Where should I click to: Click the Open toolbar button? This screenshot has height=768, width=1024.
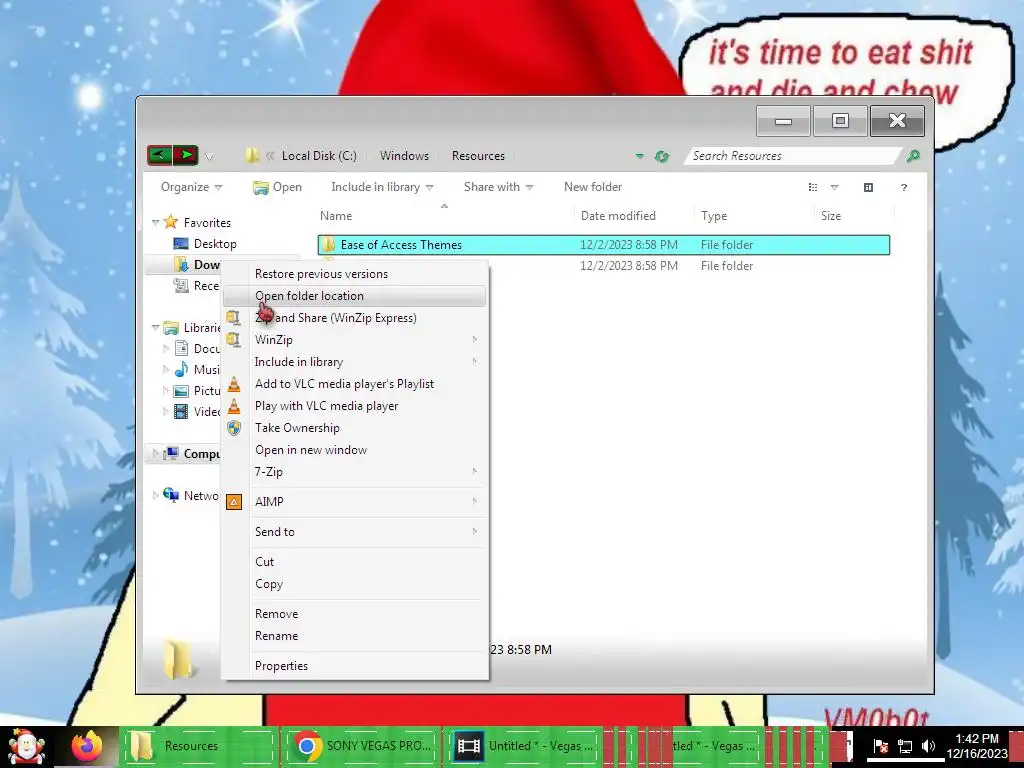click(278, 187)
